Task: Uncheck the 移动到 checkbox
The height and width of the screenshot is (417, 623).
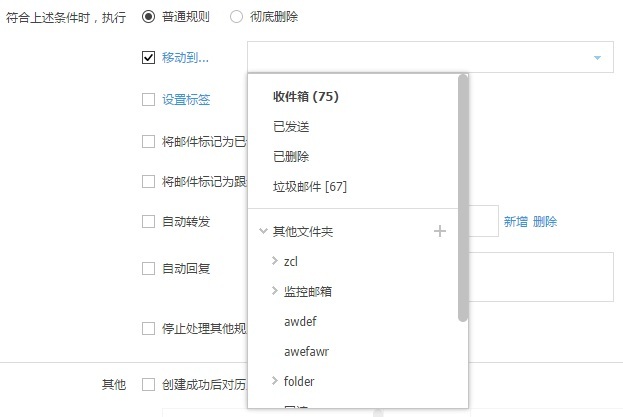Action: click(x=149, y=57)
